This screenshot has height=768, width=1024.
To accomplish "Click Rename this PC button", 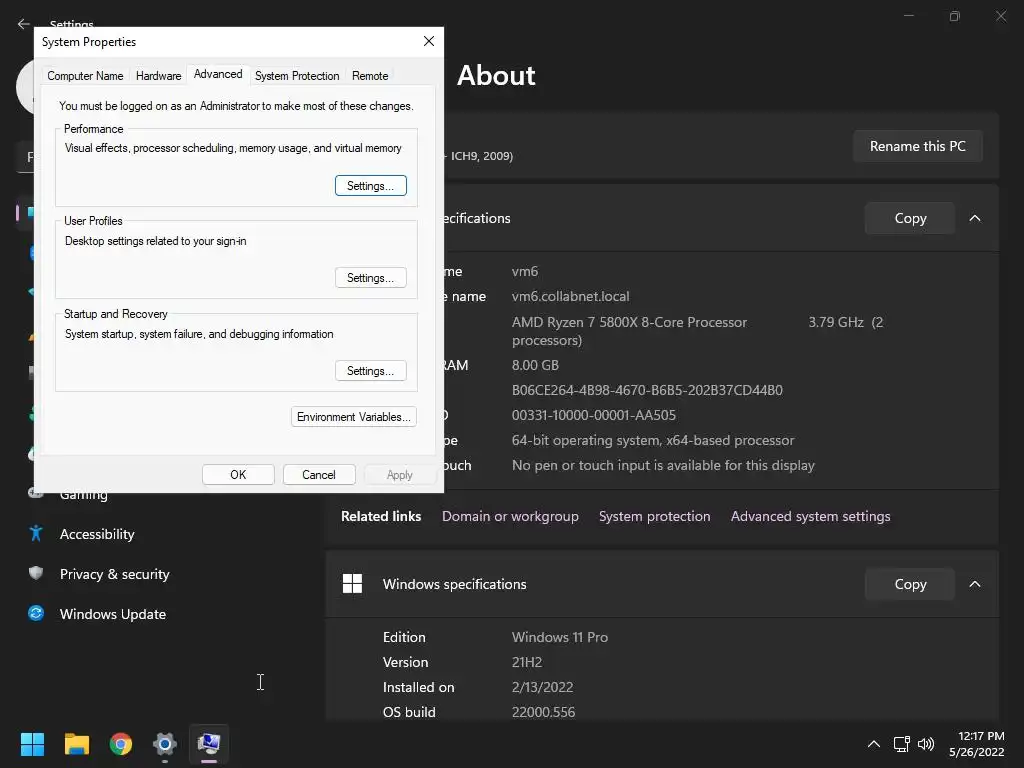I will [x=918, y=146].
